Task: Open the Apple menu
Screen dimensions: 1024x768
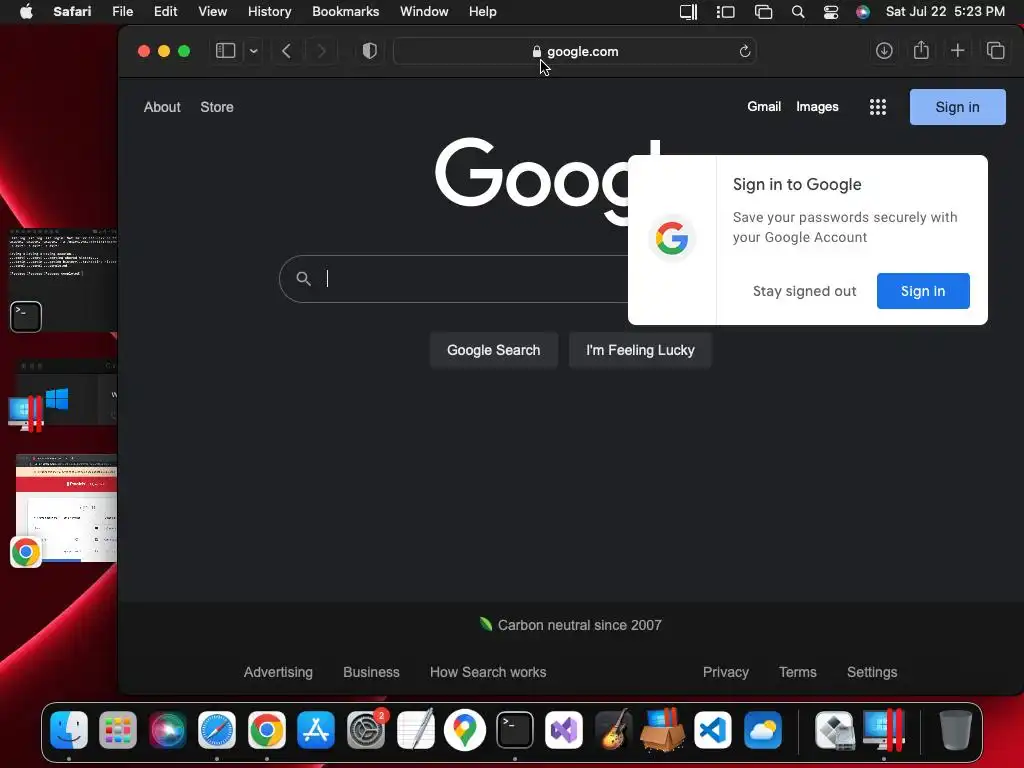Action: (26, 12)
